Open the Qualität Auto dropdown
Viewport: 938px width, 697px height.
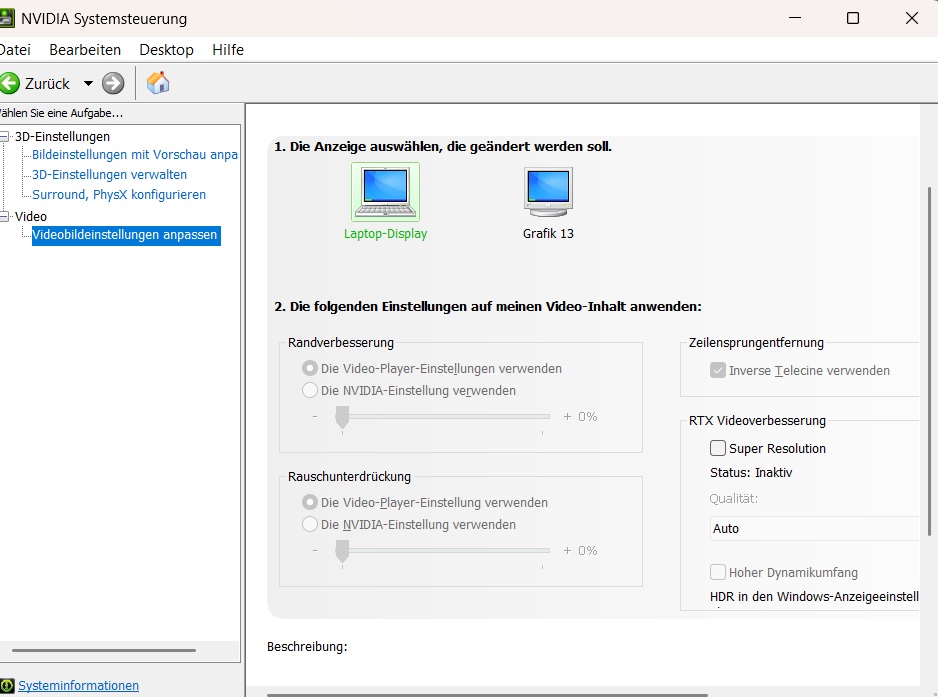pyautogui.click(x=814, y=529)
